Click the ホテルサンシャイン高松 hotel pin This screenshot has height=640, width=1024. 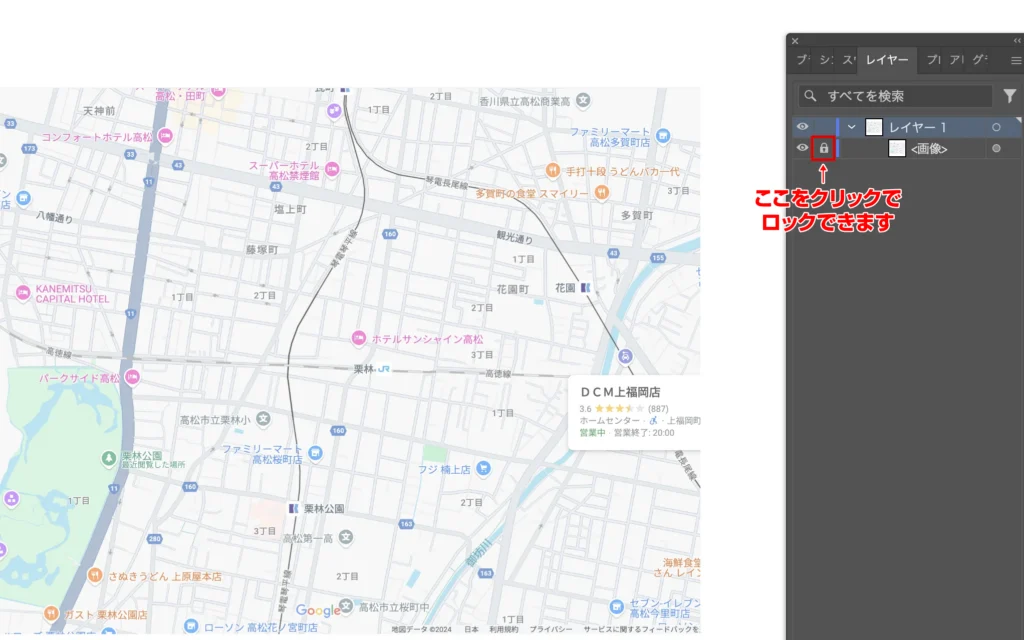tap(359, 339)
